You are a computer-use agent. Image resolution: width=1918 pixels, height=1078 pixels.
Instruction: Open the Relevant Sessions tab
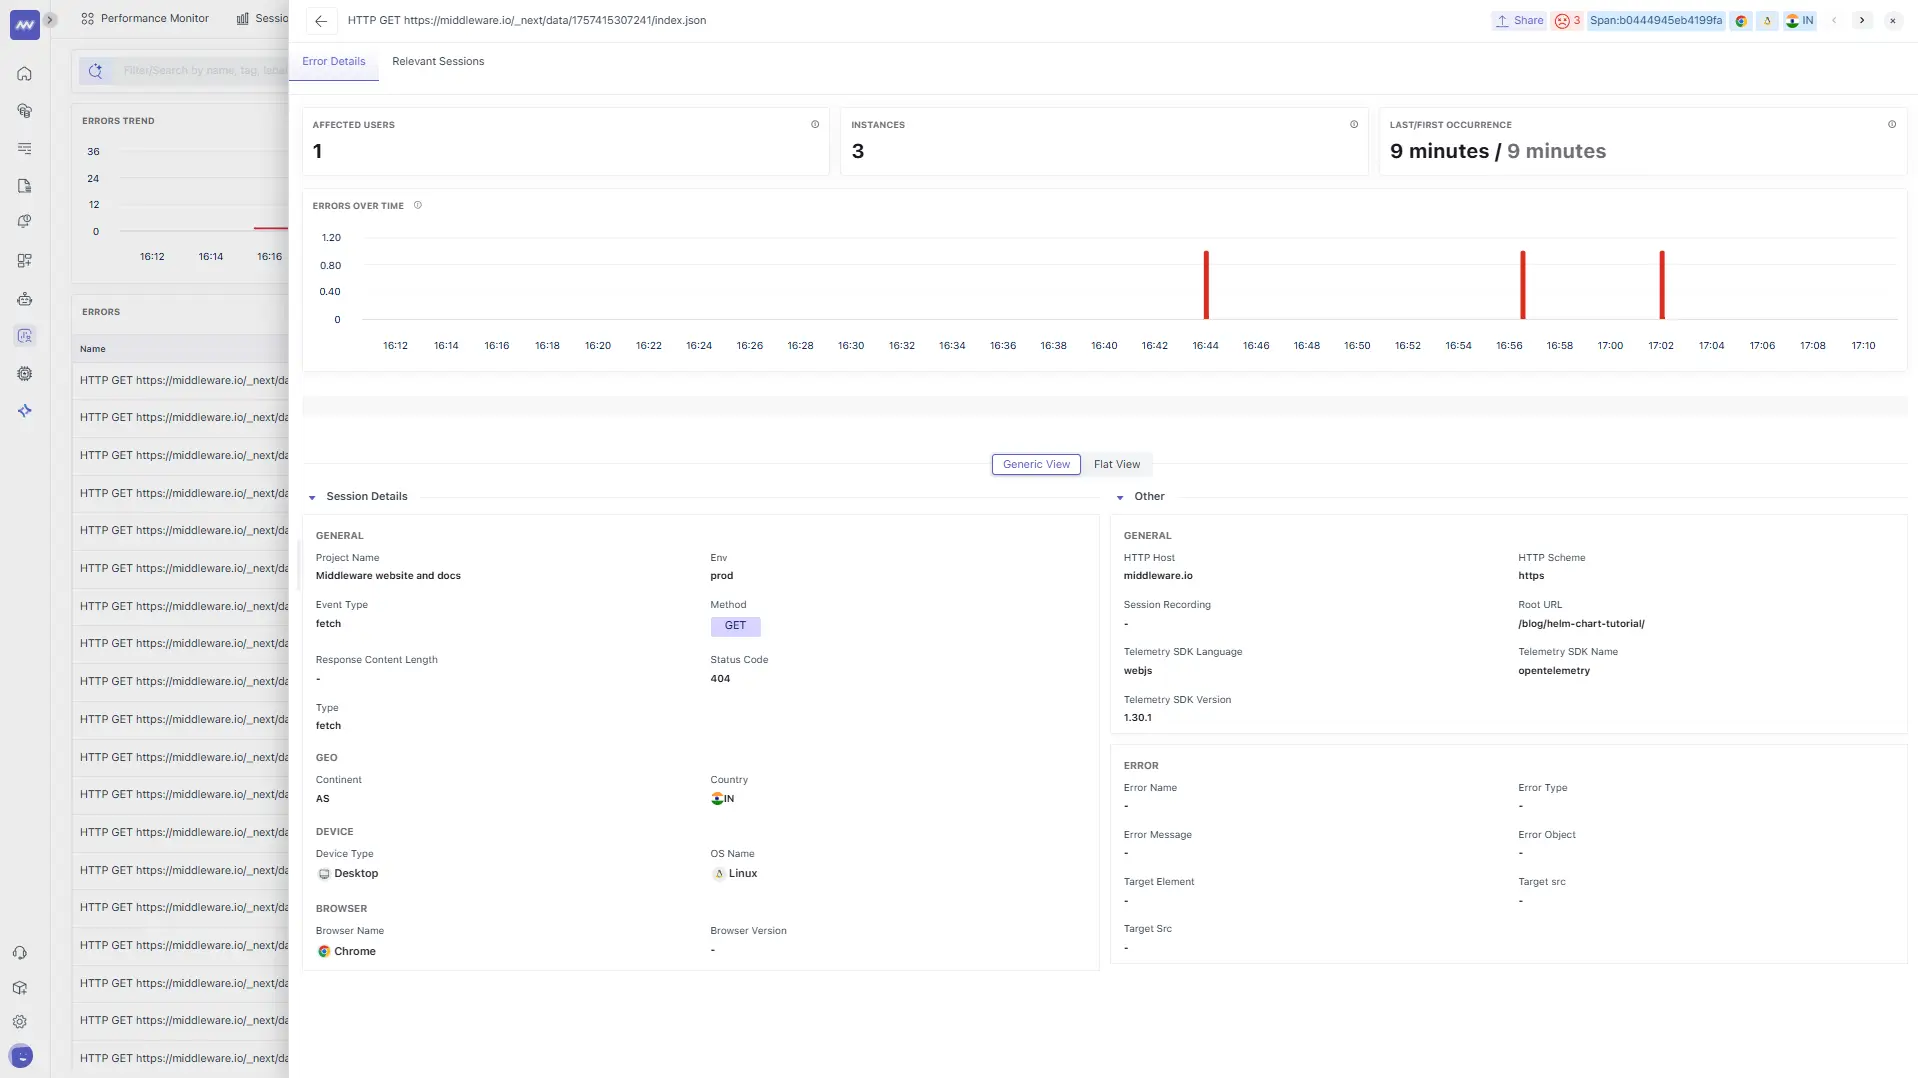click(x=437, y=61)
